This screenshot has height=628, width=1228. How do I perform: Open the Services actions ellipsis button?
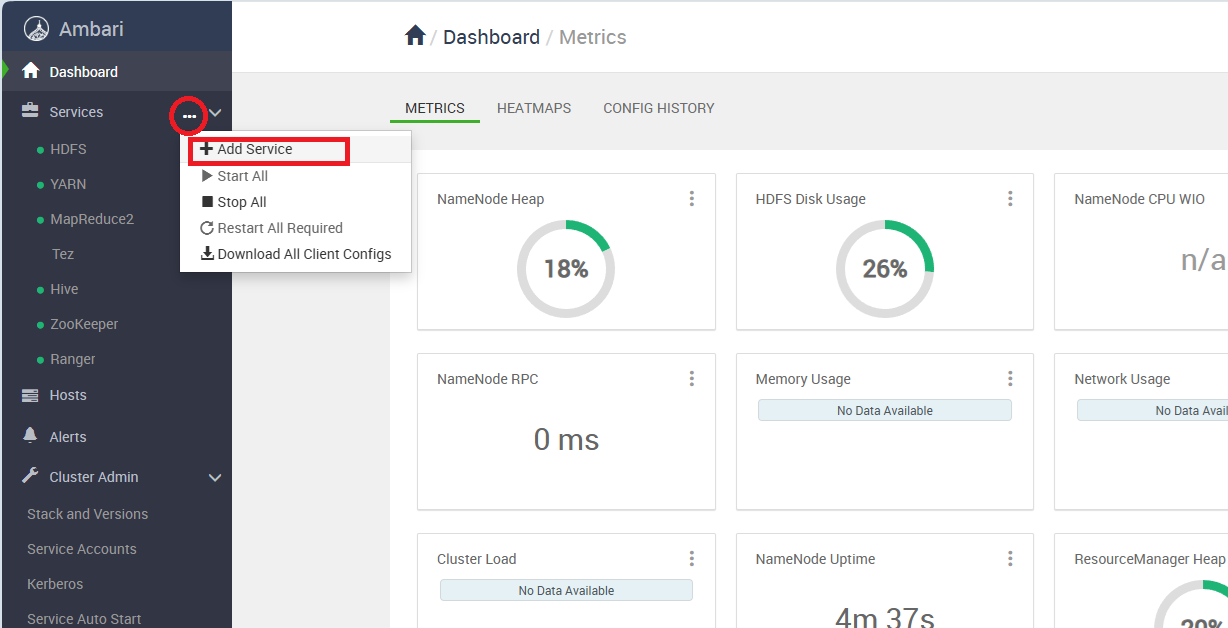pyautogui.click(x=189, y=117)
